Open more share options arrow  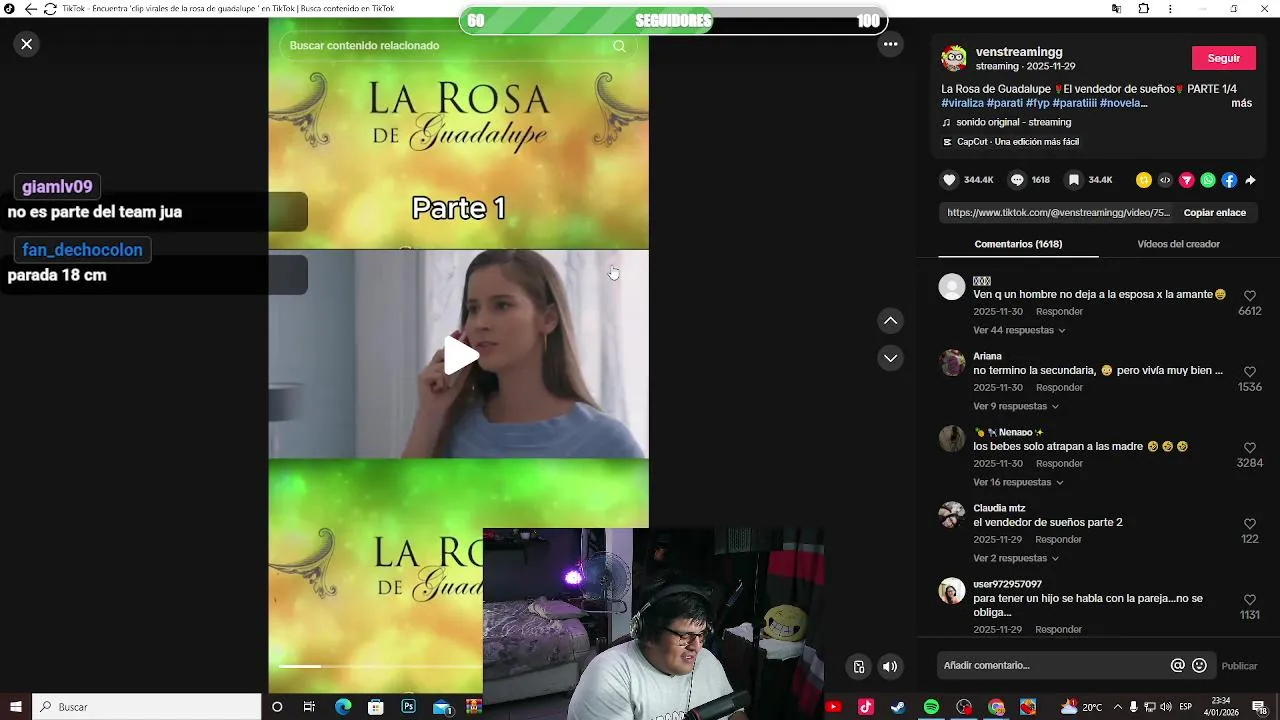[1250, 180]
